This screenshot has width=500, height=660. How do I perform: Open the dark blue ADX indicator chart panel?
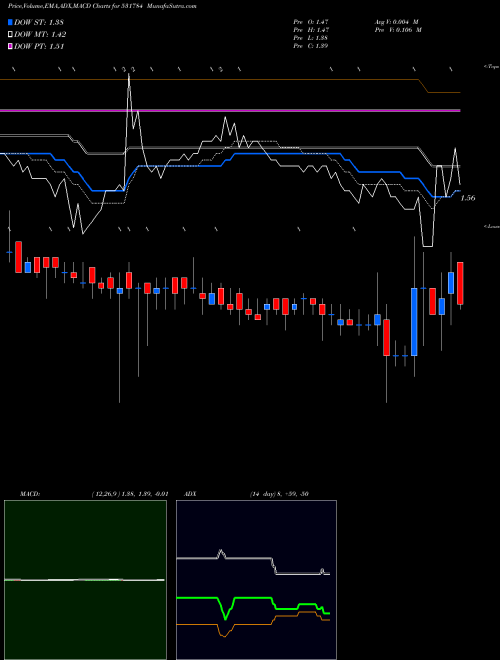[256, 580]
